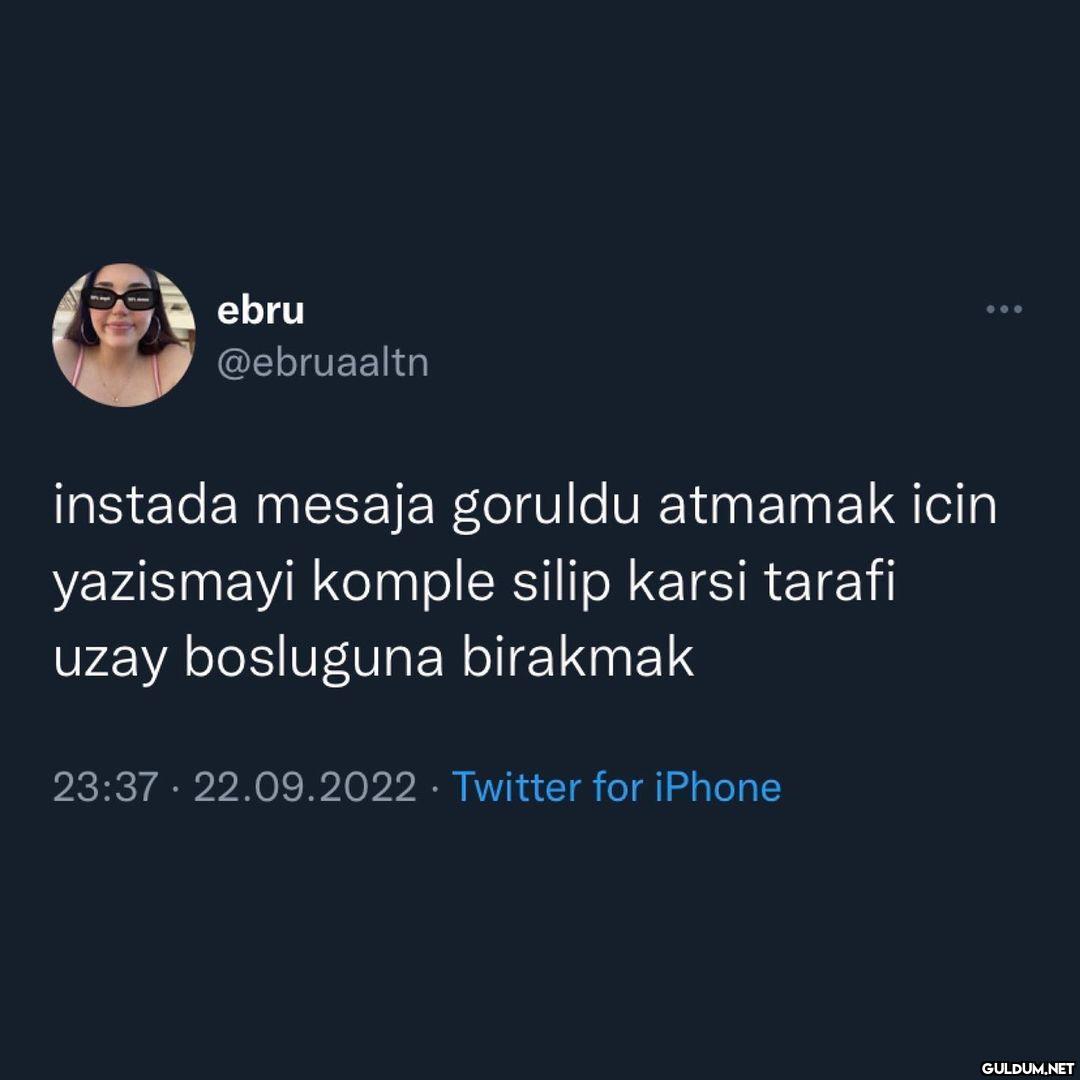This screenshot has height=1080, width=1080.
Task: Click the word goruldu in the tweet
Action: [x=546, y=509]
